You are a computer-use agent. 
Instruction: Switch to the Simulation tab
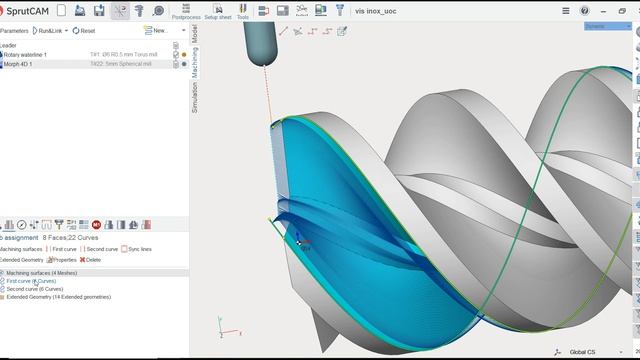click(195, 98)
